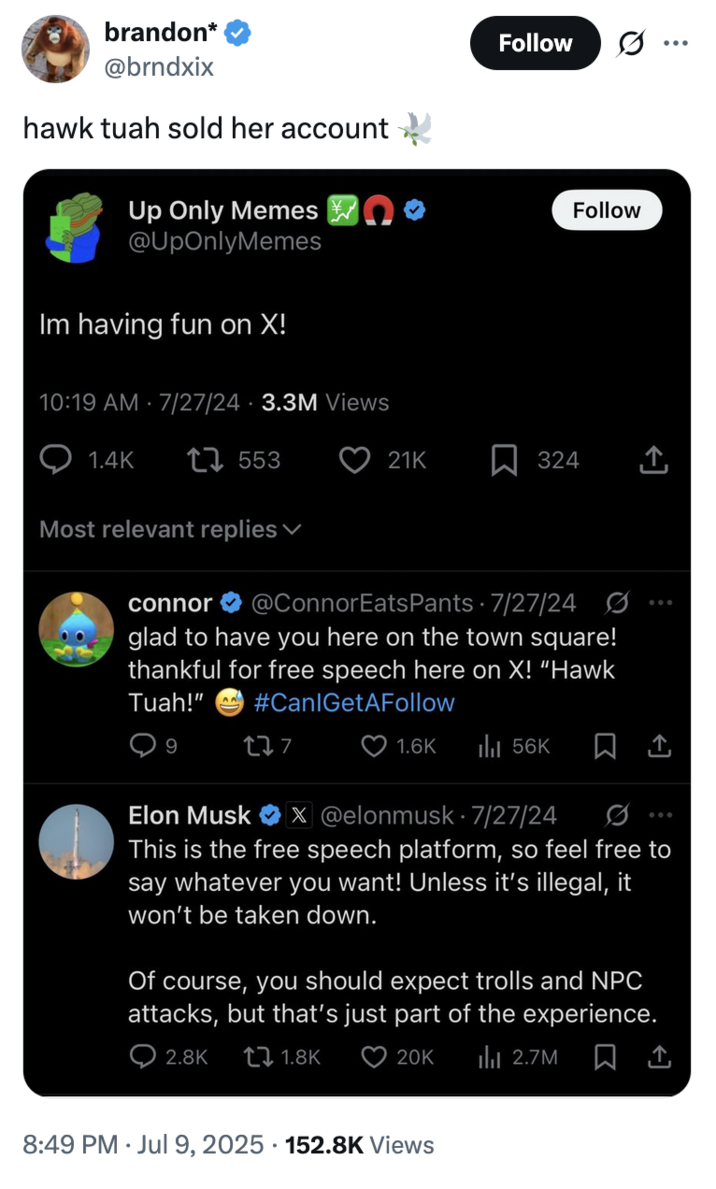Expand options menu on connor's reply
This screenshot has height=1189, width=716.
(660, 603)
